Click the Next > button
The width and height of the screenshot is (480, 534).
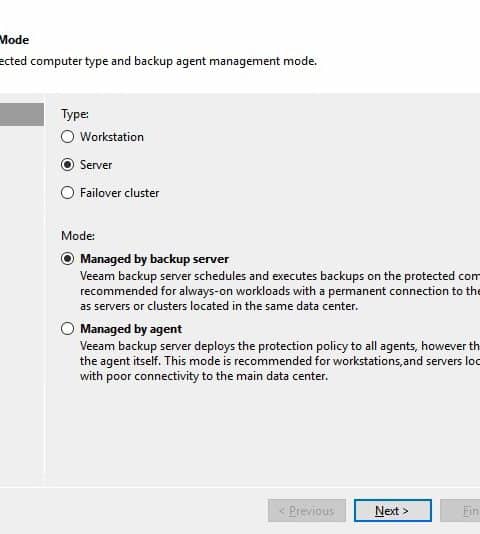(393, 511)
